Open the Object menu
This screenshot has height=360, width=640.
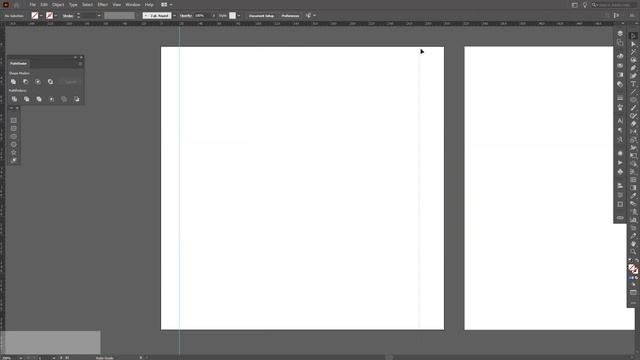[x=58, y=4]
